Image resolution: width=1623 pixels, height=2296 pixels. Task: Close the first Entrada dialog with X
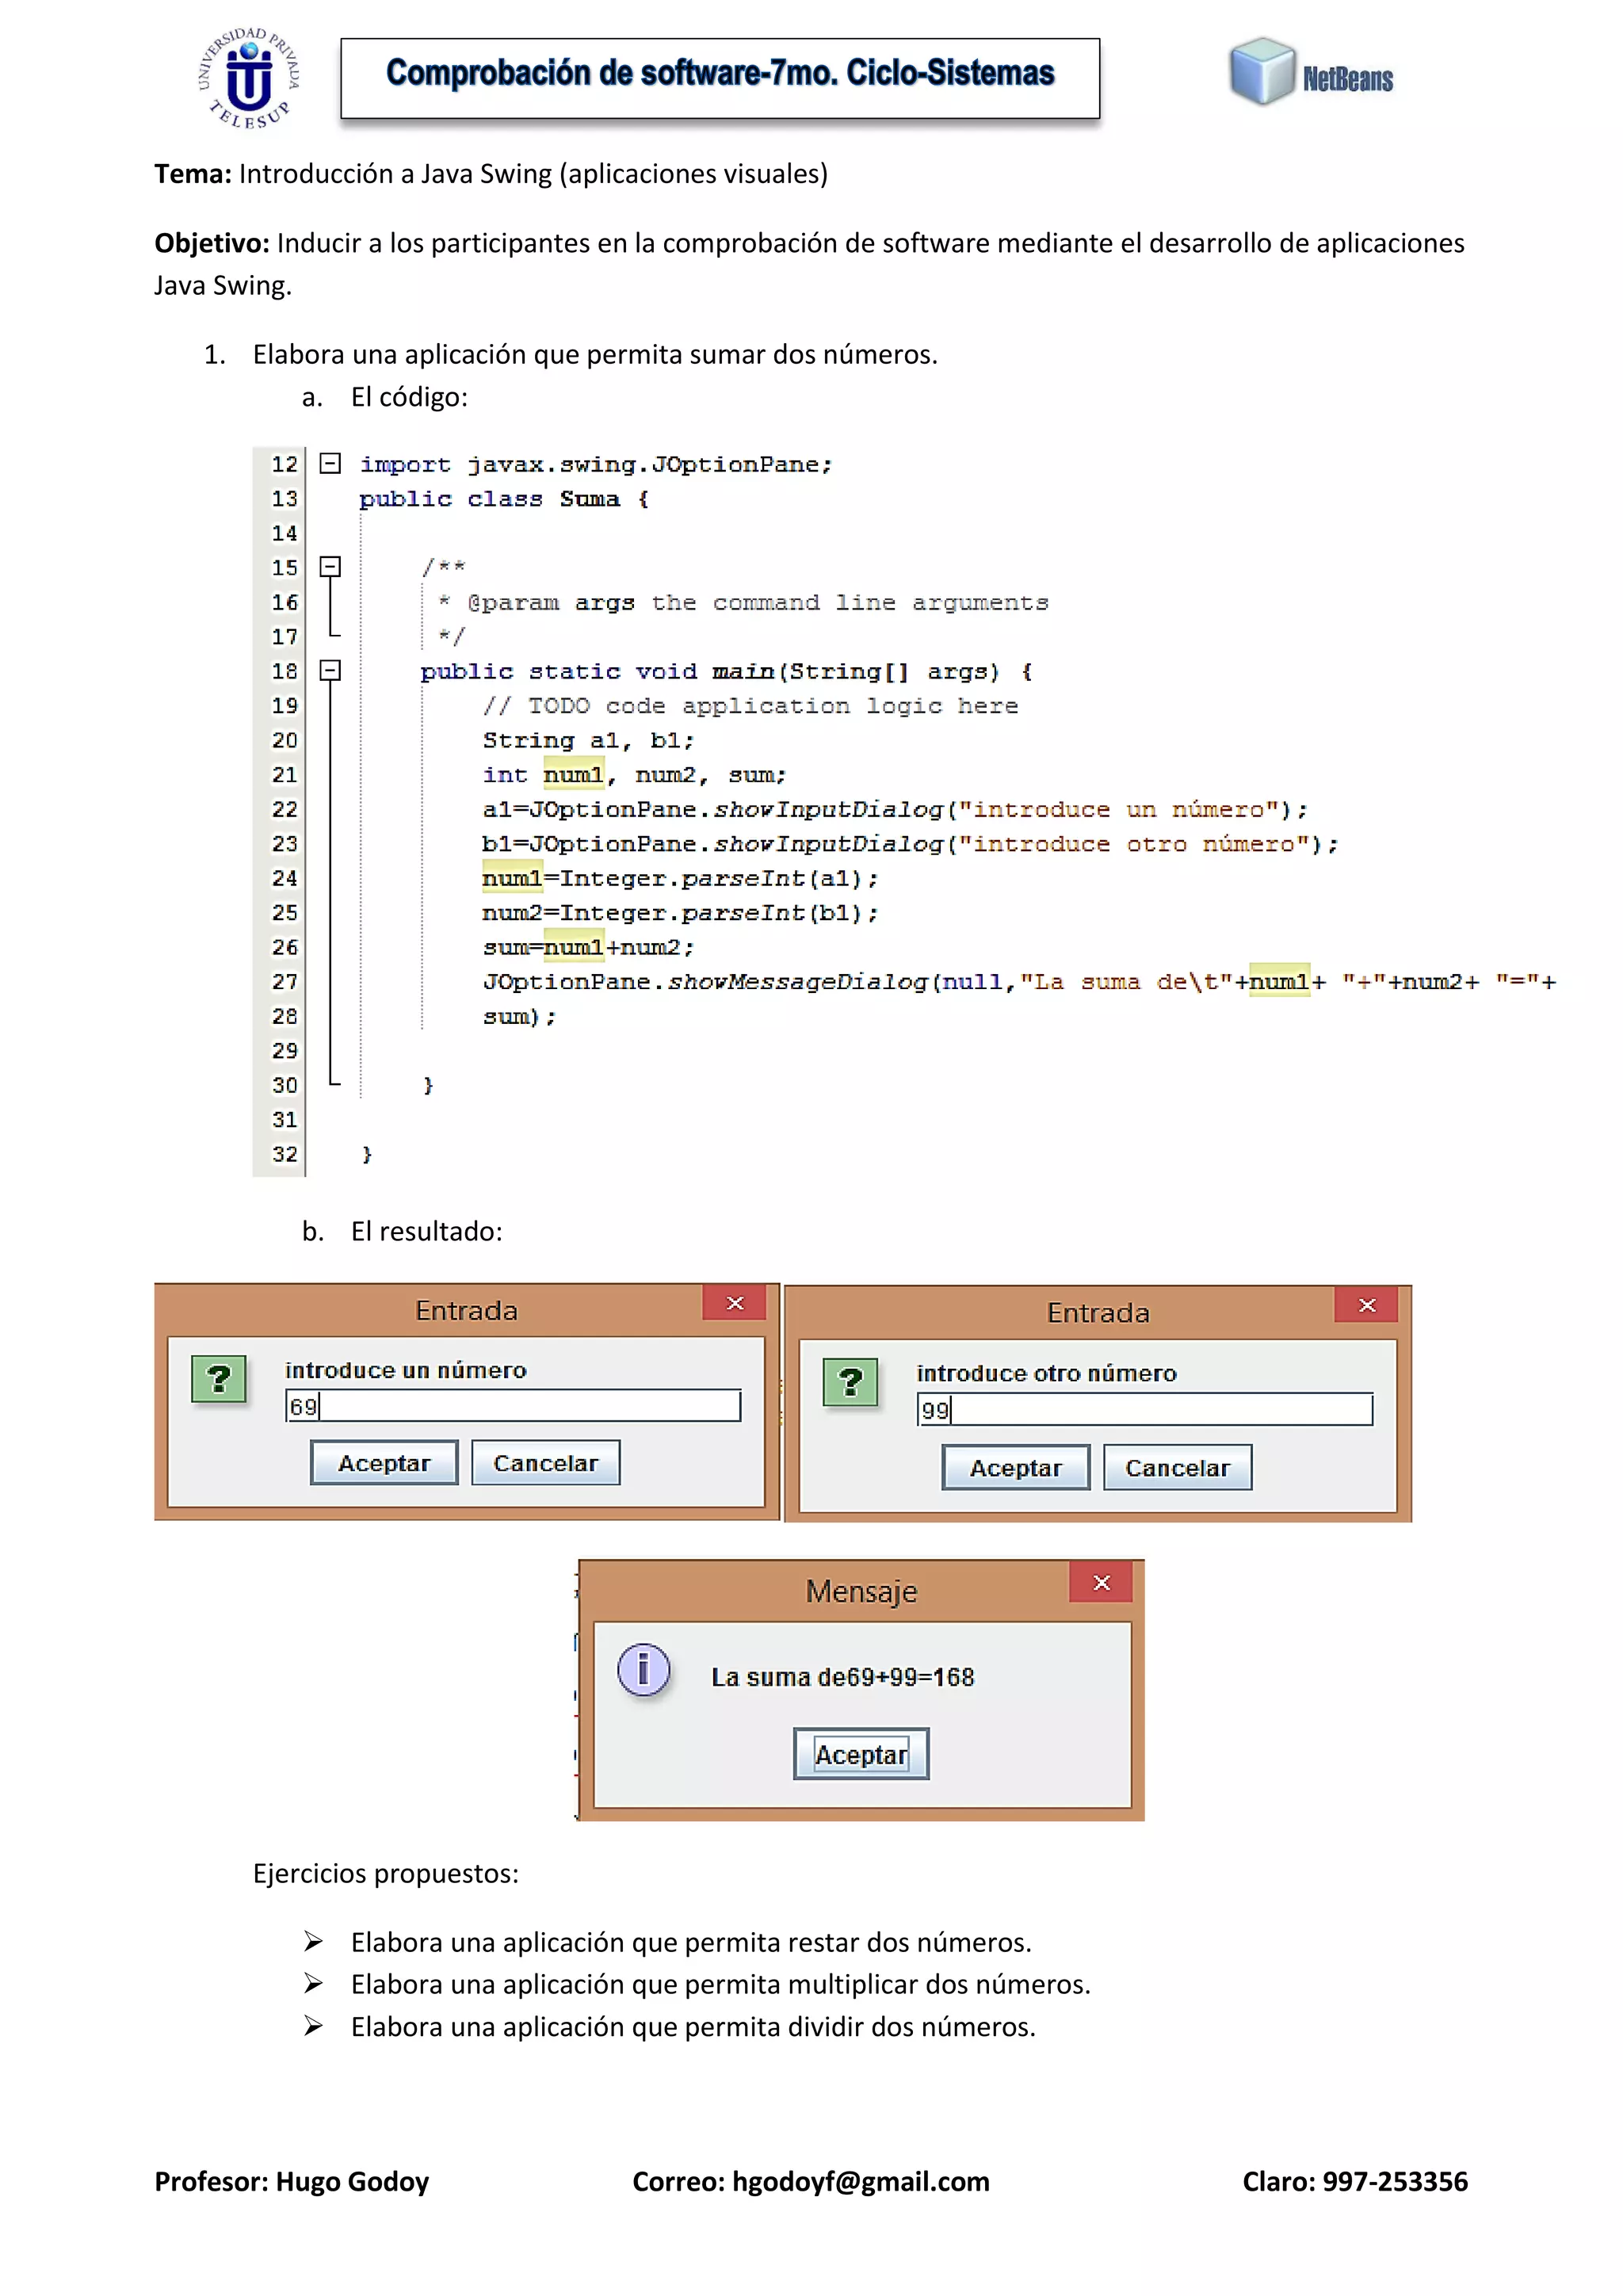pos(734,1303)
